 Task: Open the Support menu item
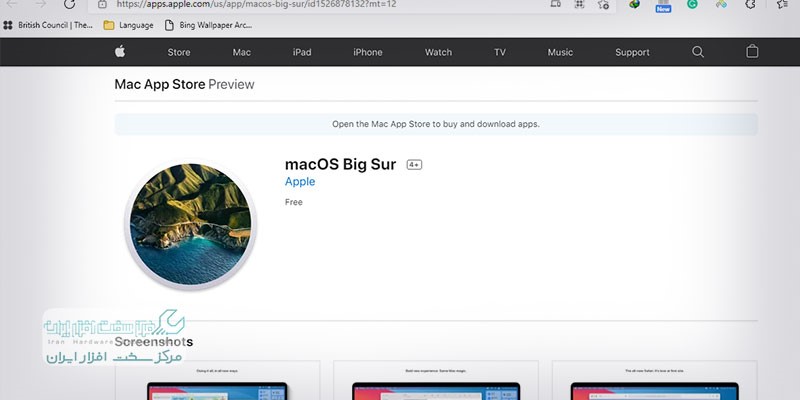(632, 52)
